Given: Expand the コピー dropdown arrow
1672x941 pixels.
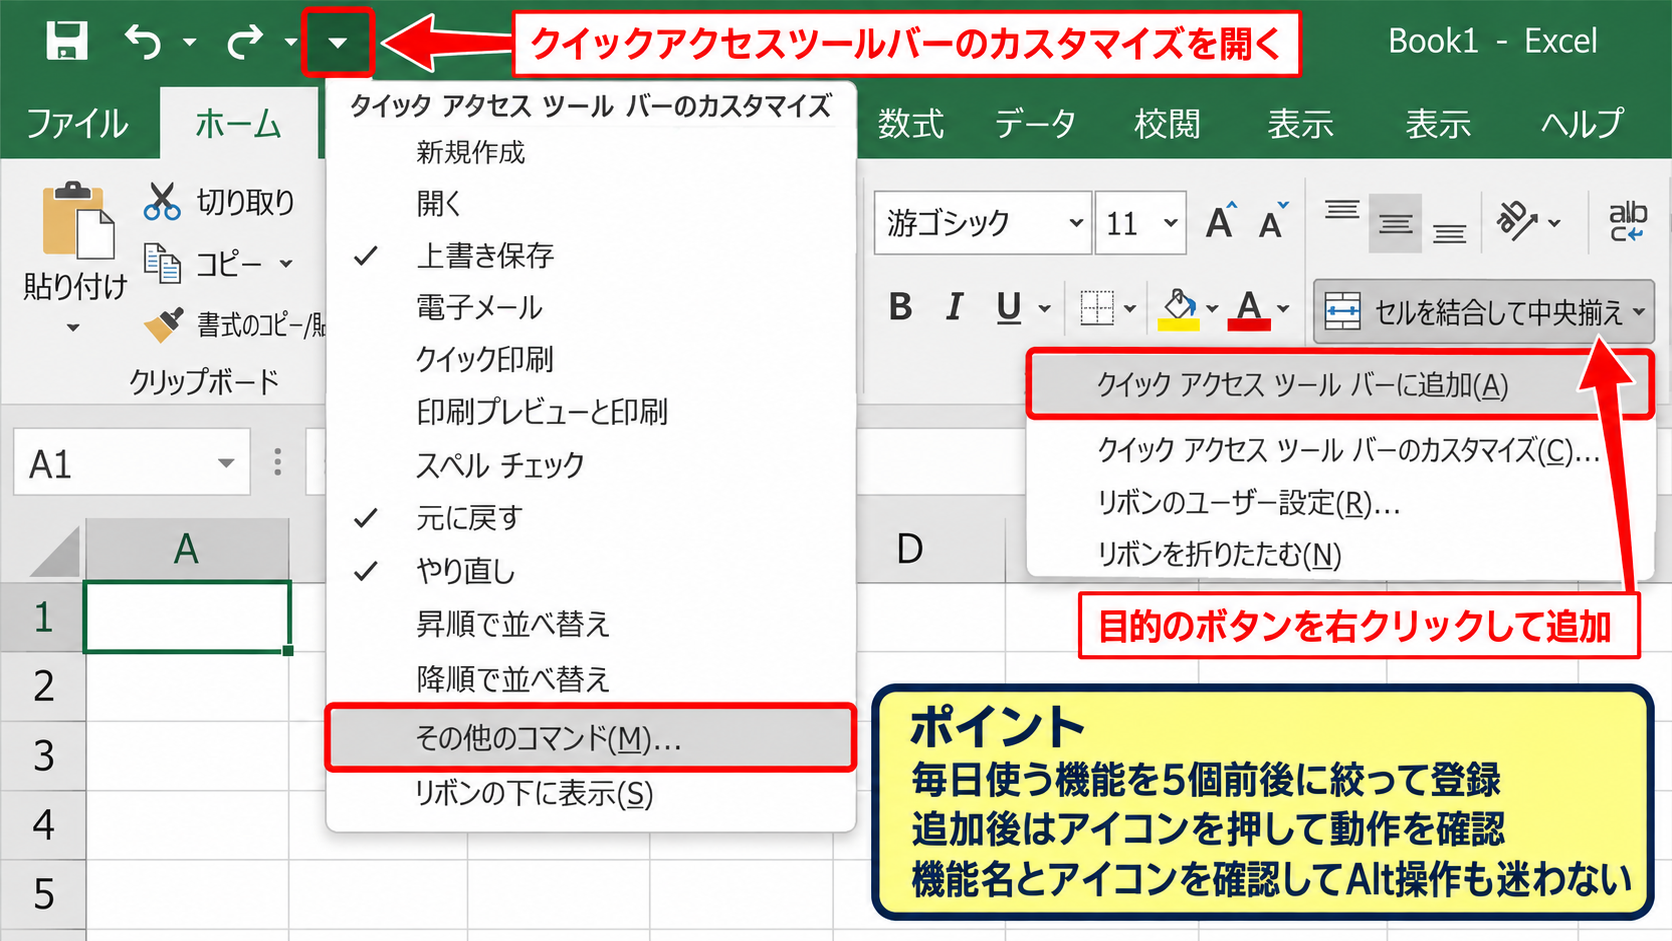Looking at the screenshot, I should 286,264.
